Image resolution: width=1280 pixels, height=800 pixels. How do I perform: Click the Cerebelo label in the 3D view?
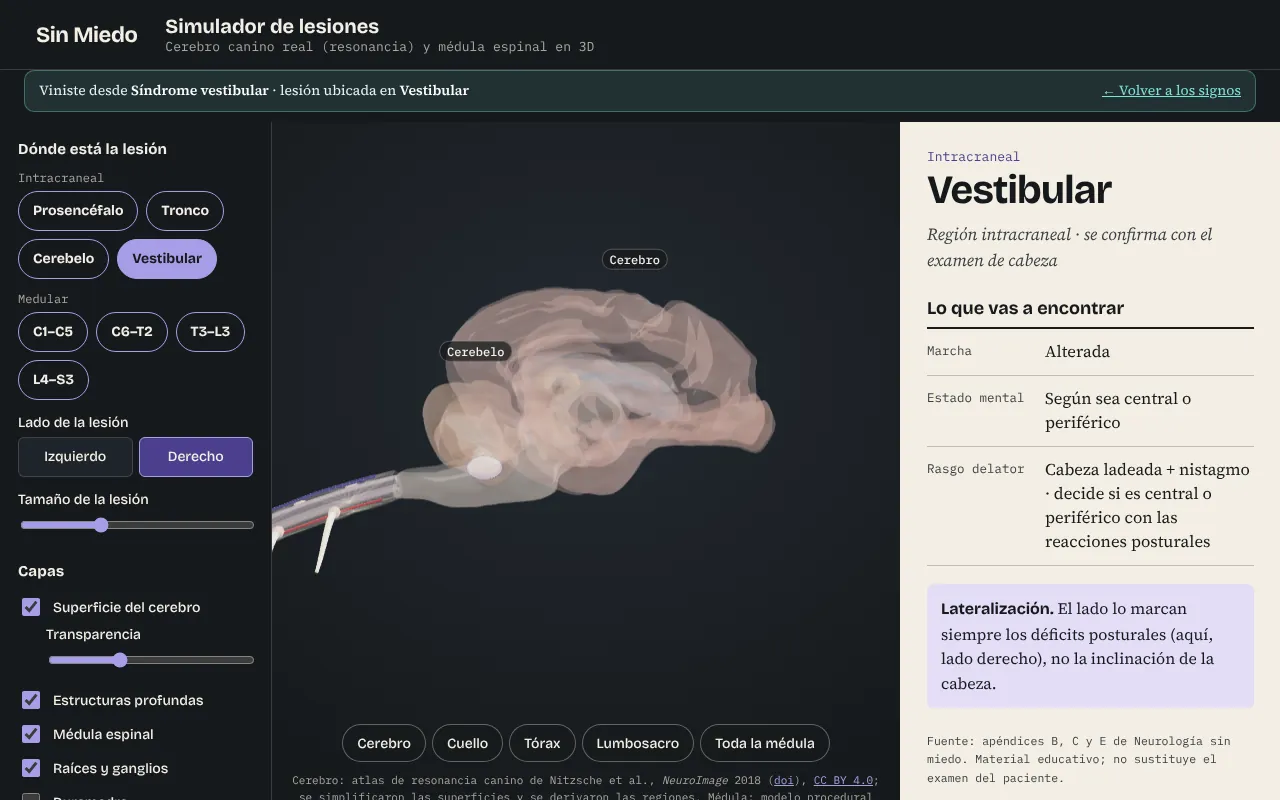point(476,352)
